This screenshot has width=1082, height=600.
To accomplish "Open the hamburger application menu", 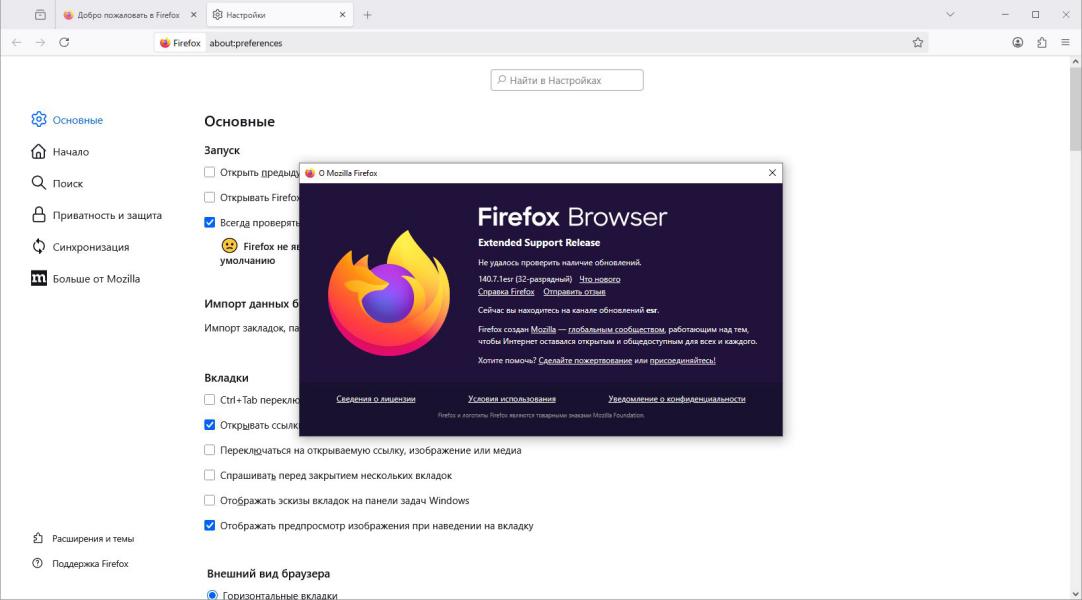I will click(x=1066, y=43).
